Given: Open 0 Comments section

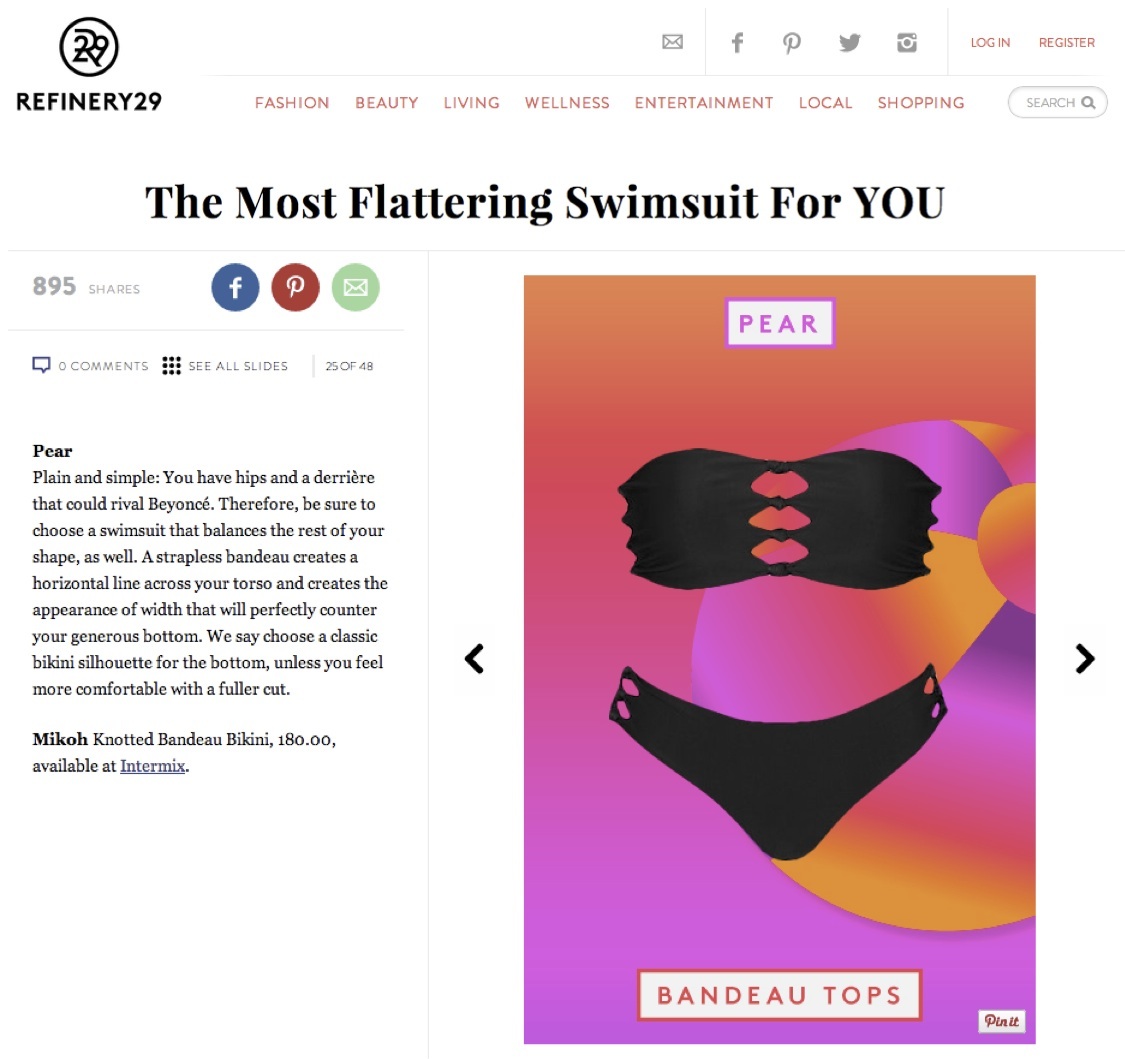Looking at the screenshot, I should [90, 366].
